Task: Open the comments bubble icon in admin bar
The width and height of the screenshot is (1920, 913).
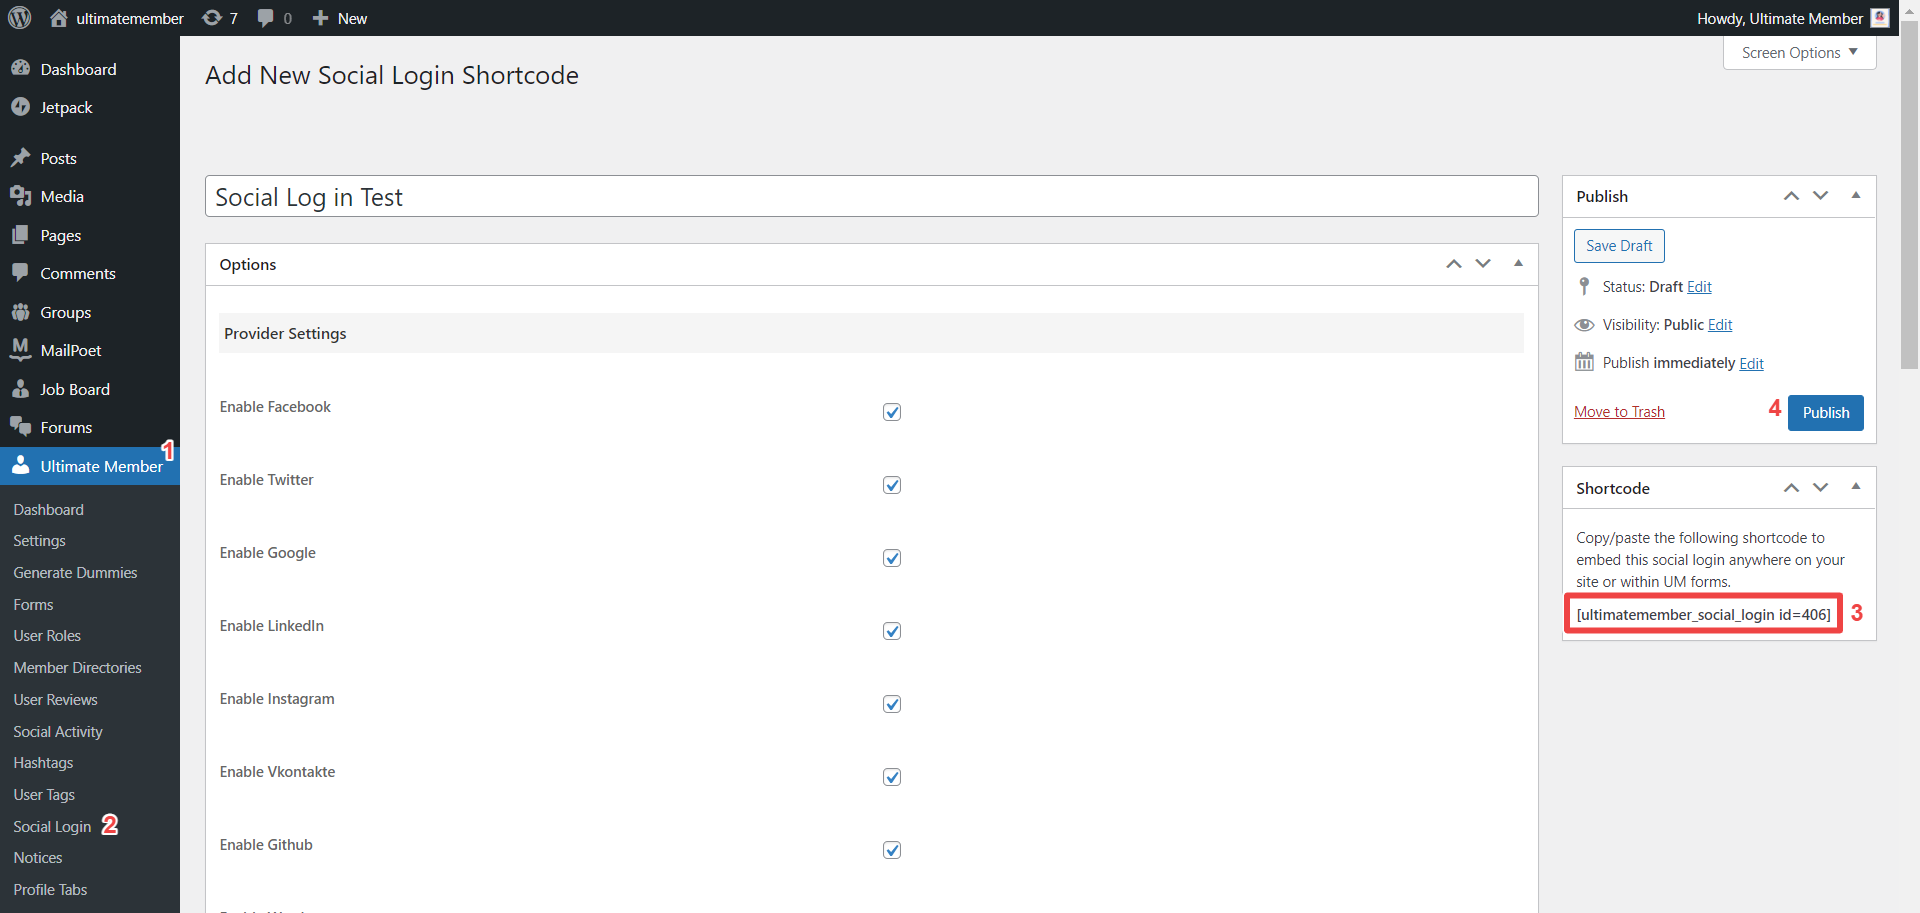Action: [x=266, y=18]
